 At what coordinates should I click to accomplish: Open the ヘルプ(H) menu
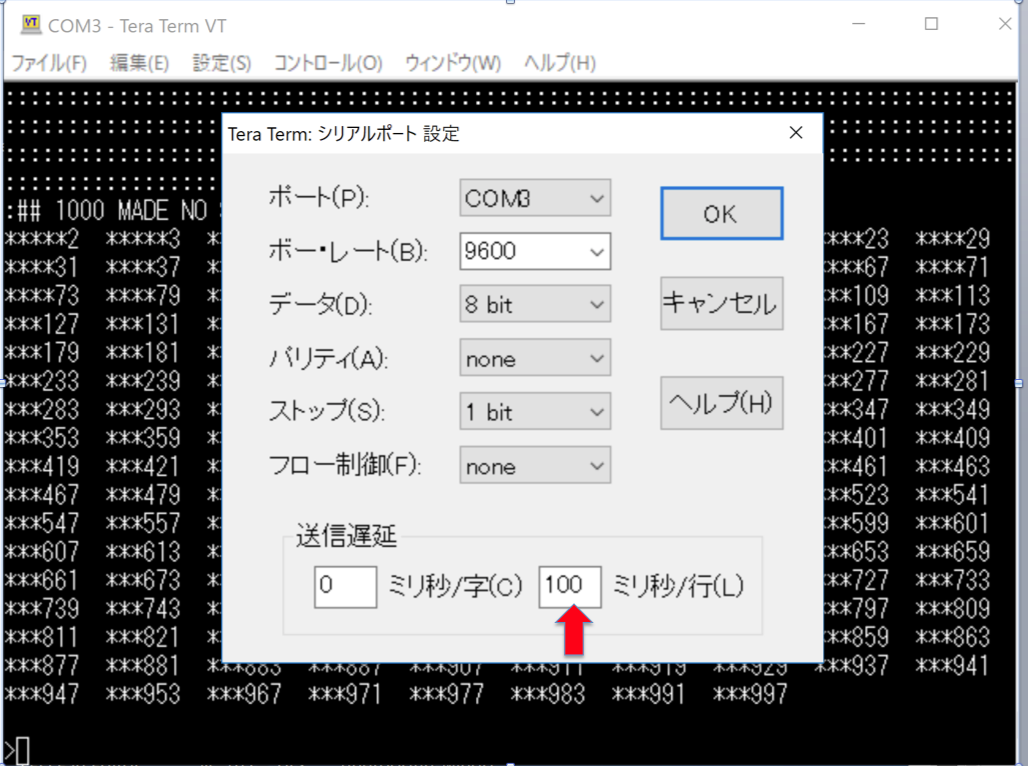[x=560, y=62]
